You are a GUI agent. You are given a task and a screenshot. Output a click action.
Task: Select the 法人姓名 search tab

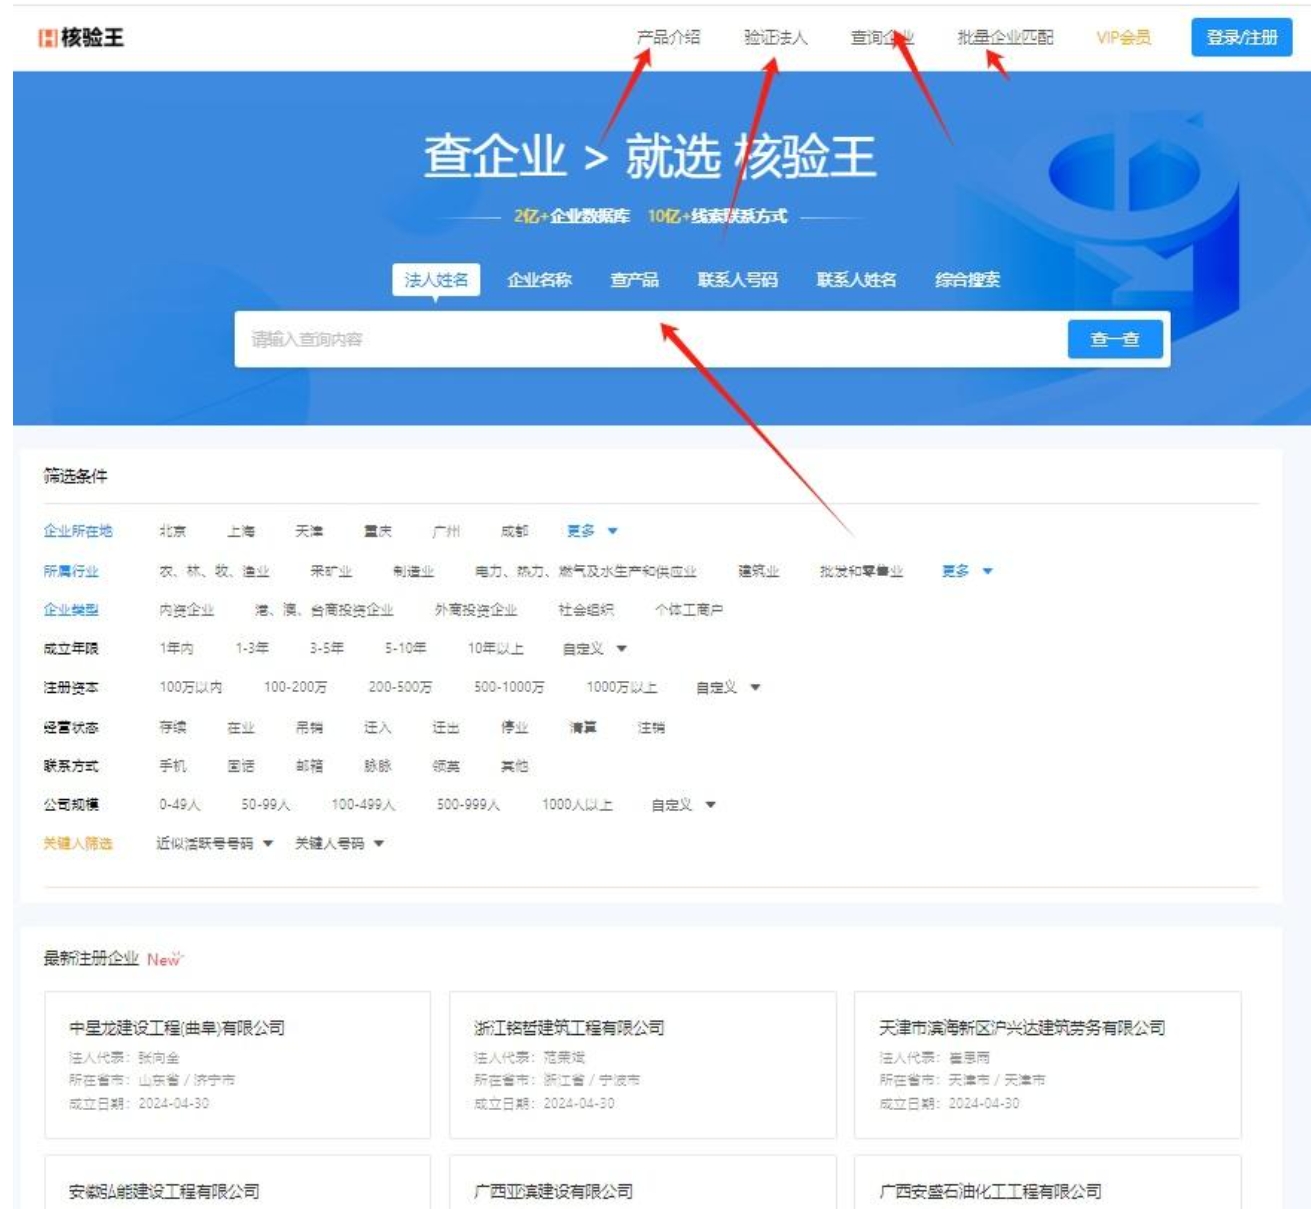(436, 280)
